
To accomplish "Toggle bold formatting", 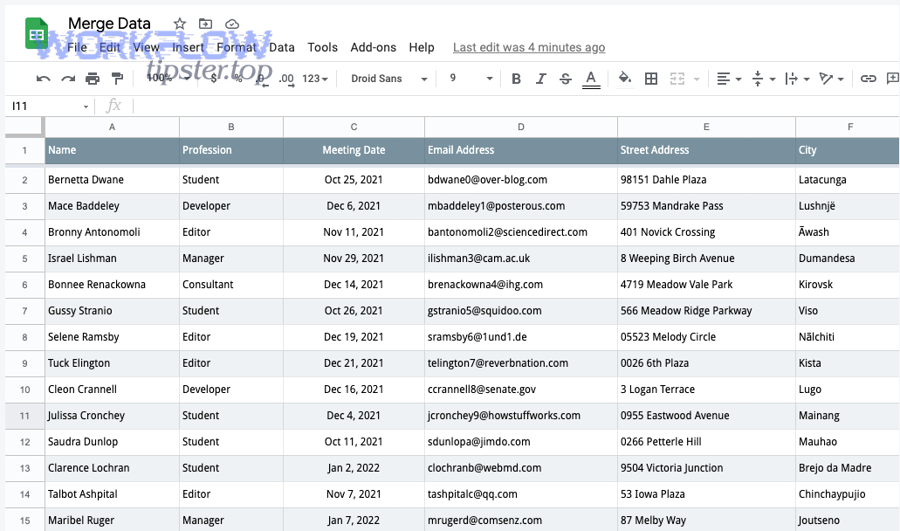I will 516,79.
